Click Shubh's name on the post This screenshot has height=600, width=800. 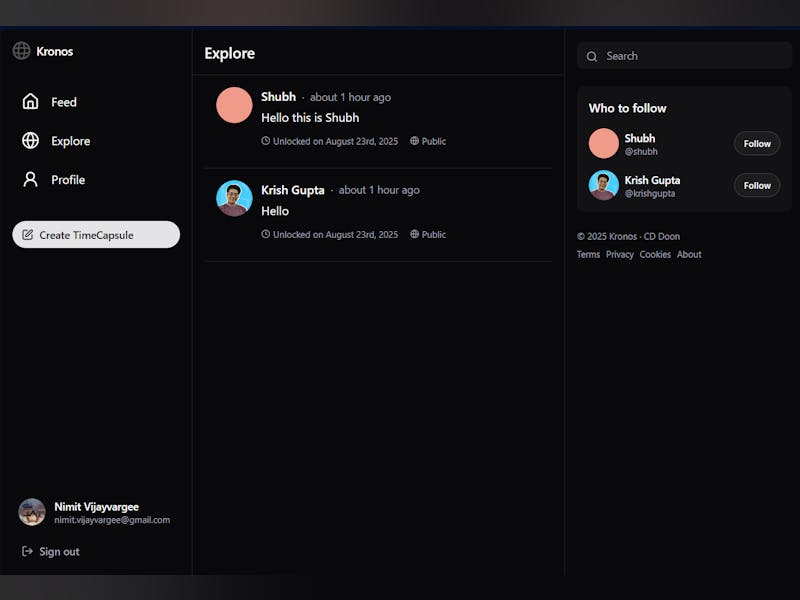(x=279, y=96)
